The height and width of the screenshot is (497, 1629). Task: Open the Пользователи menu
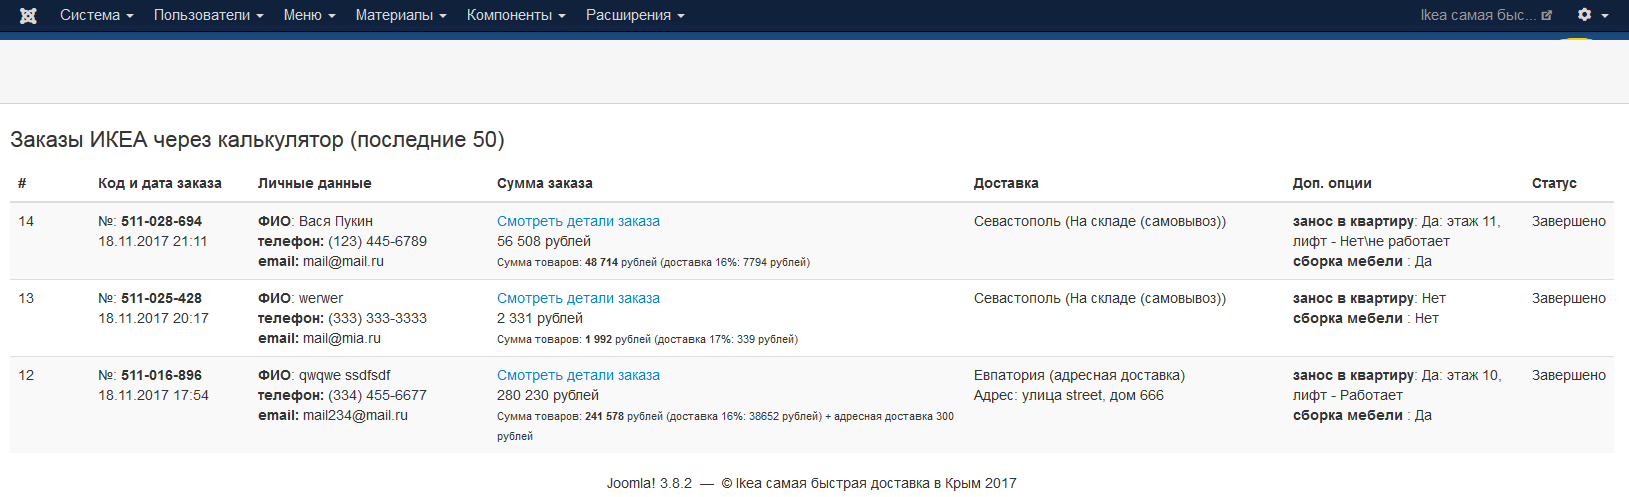tap(208, 15)
